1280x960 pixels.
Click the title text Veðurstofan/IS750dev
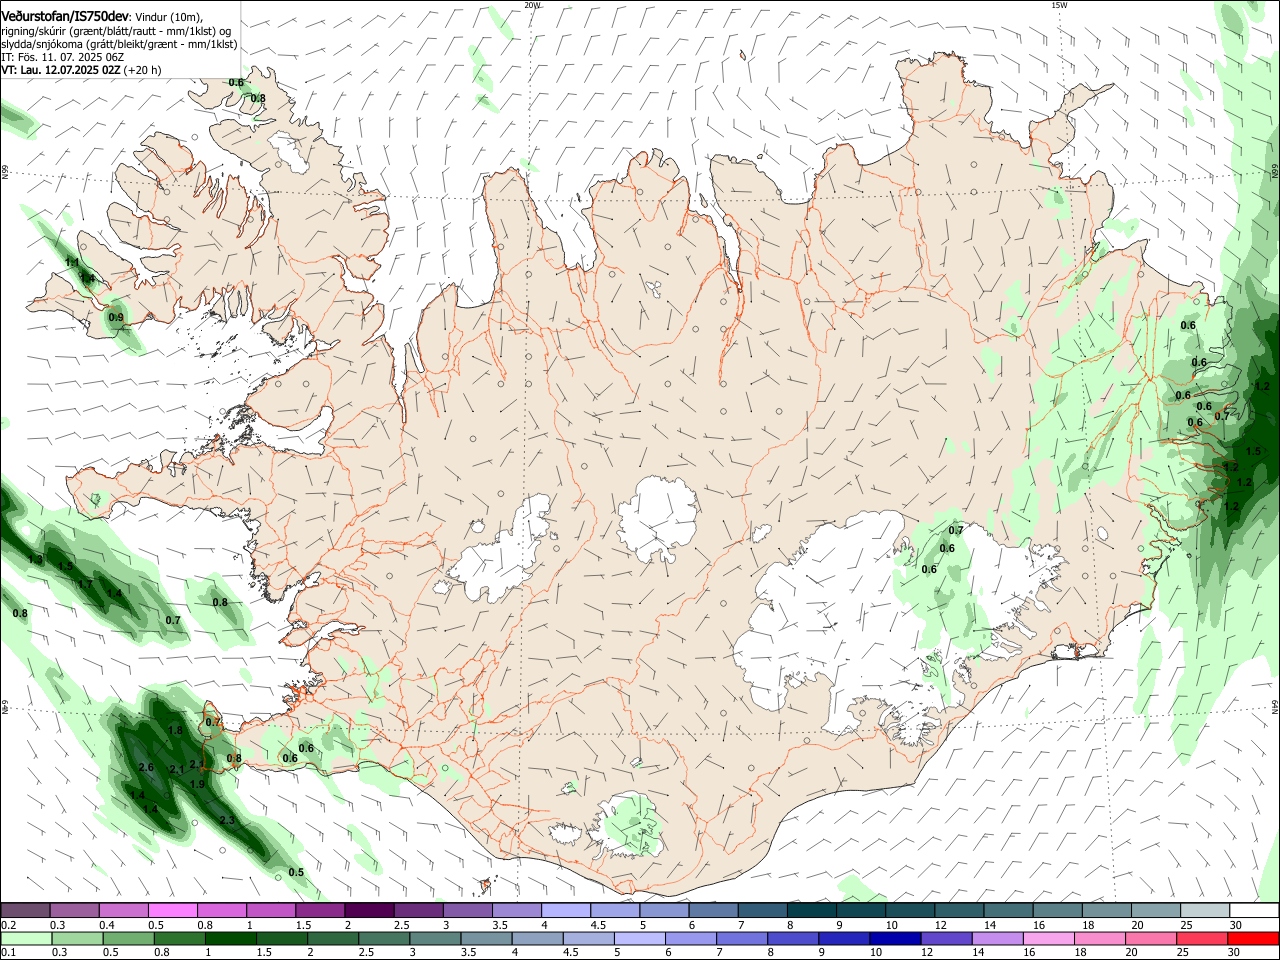[64, 17]
